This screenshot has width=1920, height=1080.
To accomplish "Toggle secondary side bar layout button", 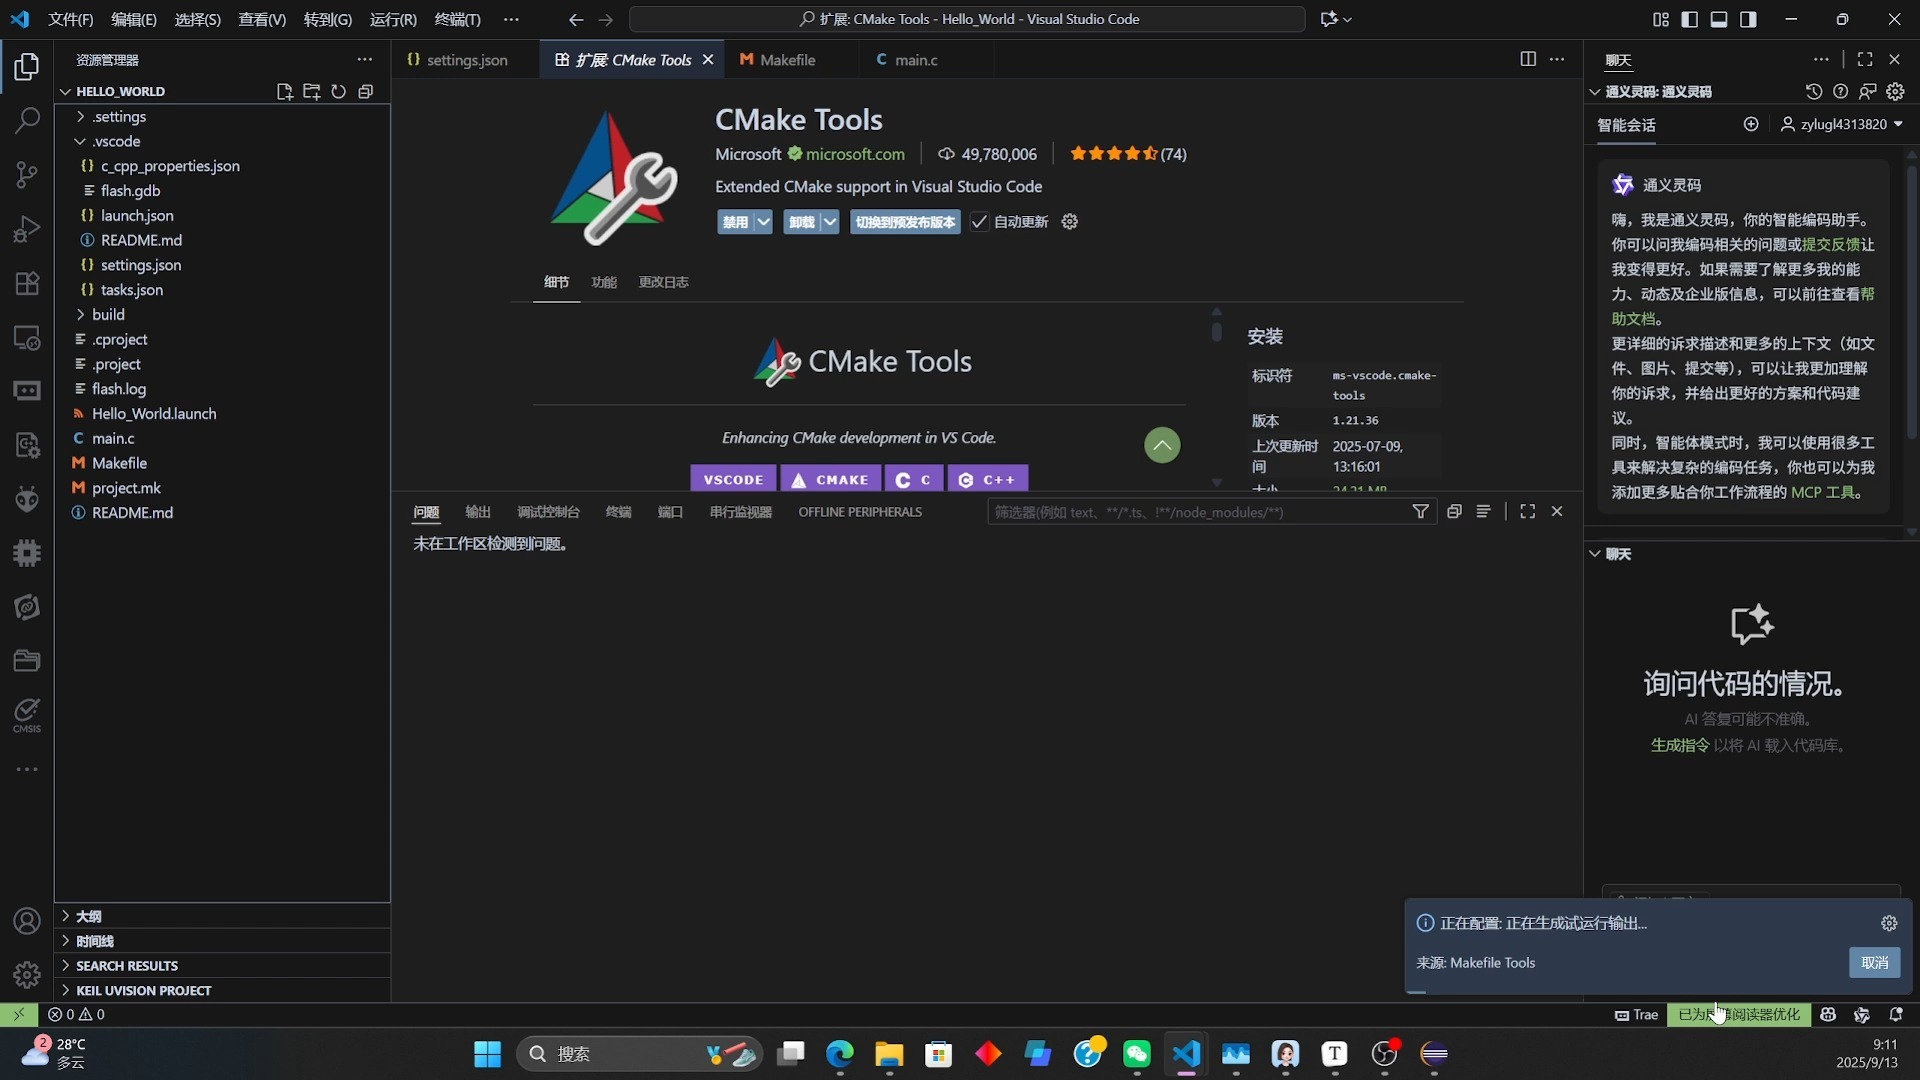I will pos(1748,19).
